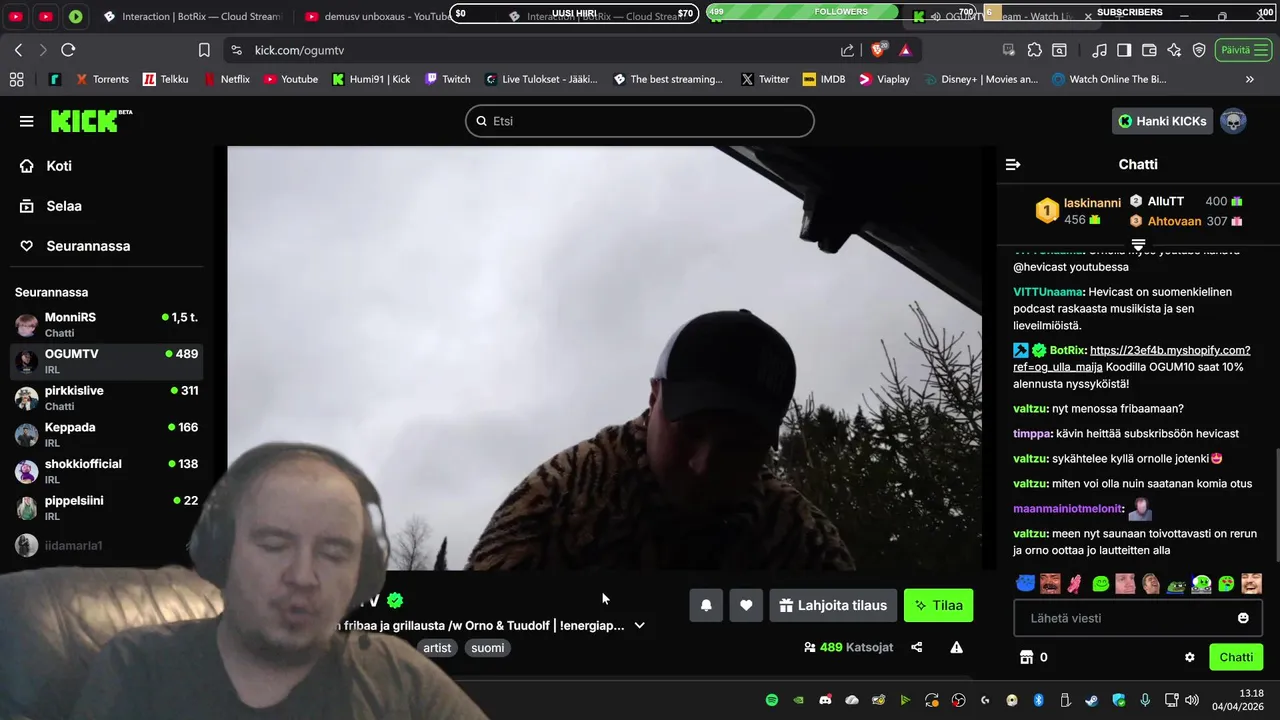Expand the stream title chevron

[639, 625]
